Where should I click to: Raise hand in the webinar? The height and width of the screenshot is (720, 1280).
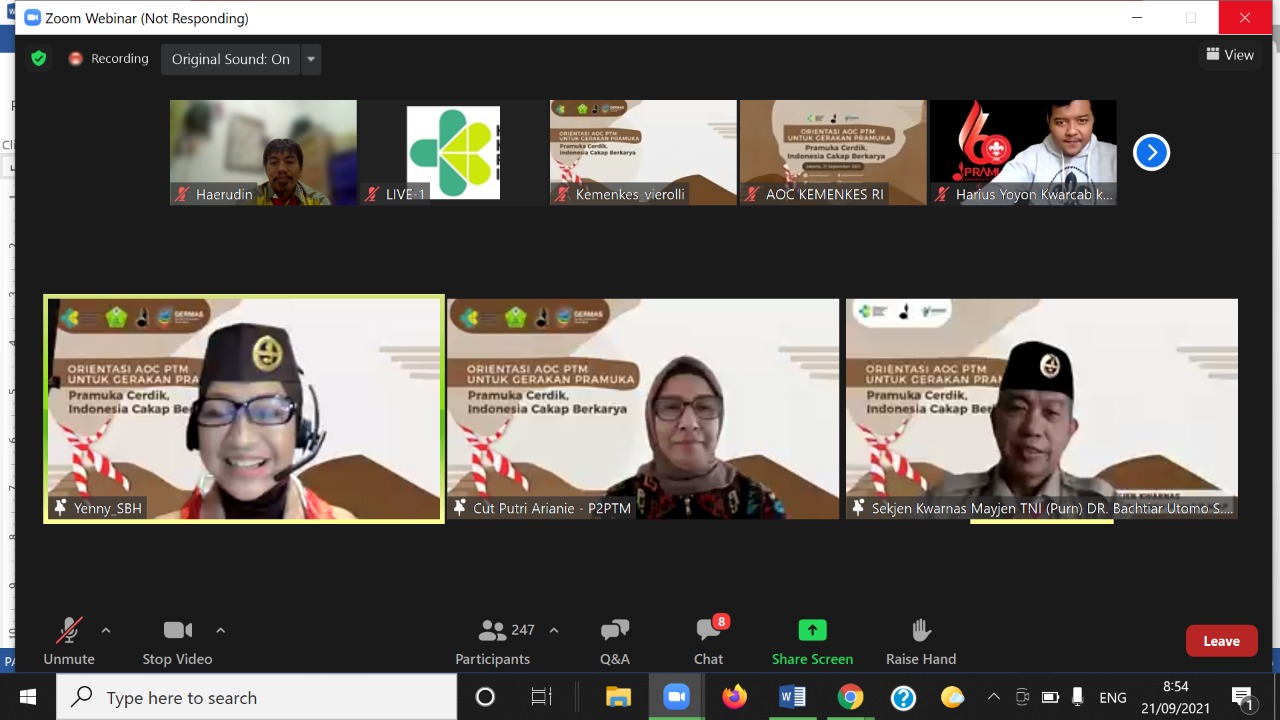(x=920, y=640)
